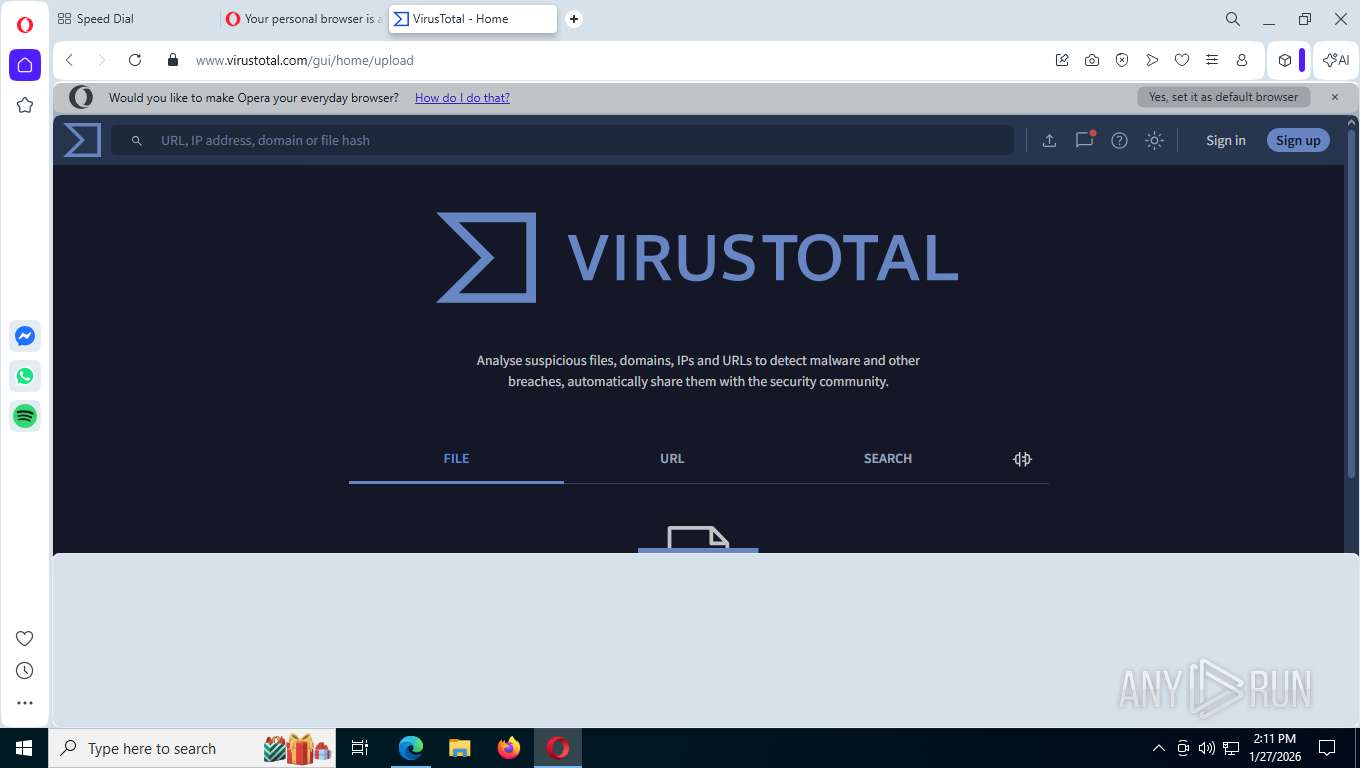
Task: Open WhatsApp in the Opera sidebar
Action: click(25, 376)
